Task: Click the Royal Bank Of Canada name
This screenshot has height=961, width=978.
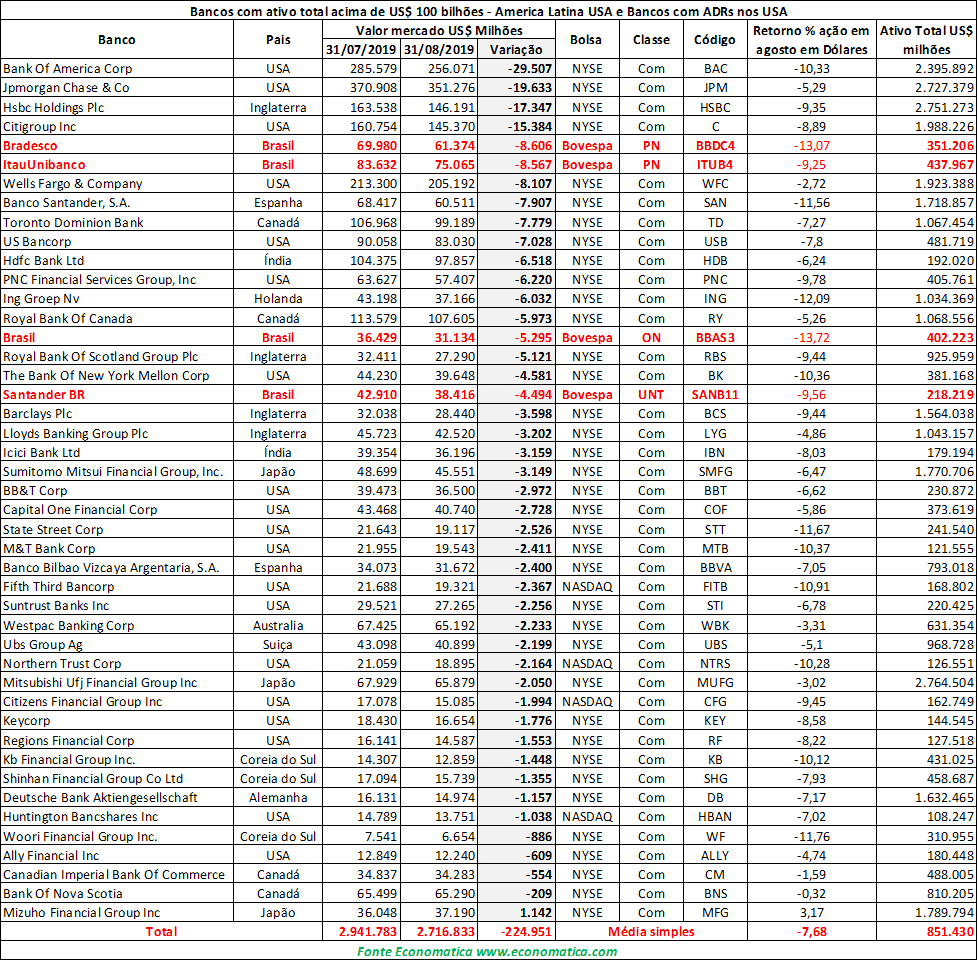Action: pyautogui.click(x=67, y=319)
